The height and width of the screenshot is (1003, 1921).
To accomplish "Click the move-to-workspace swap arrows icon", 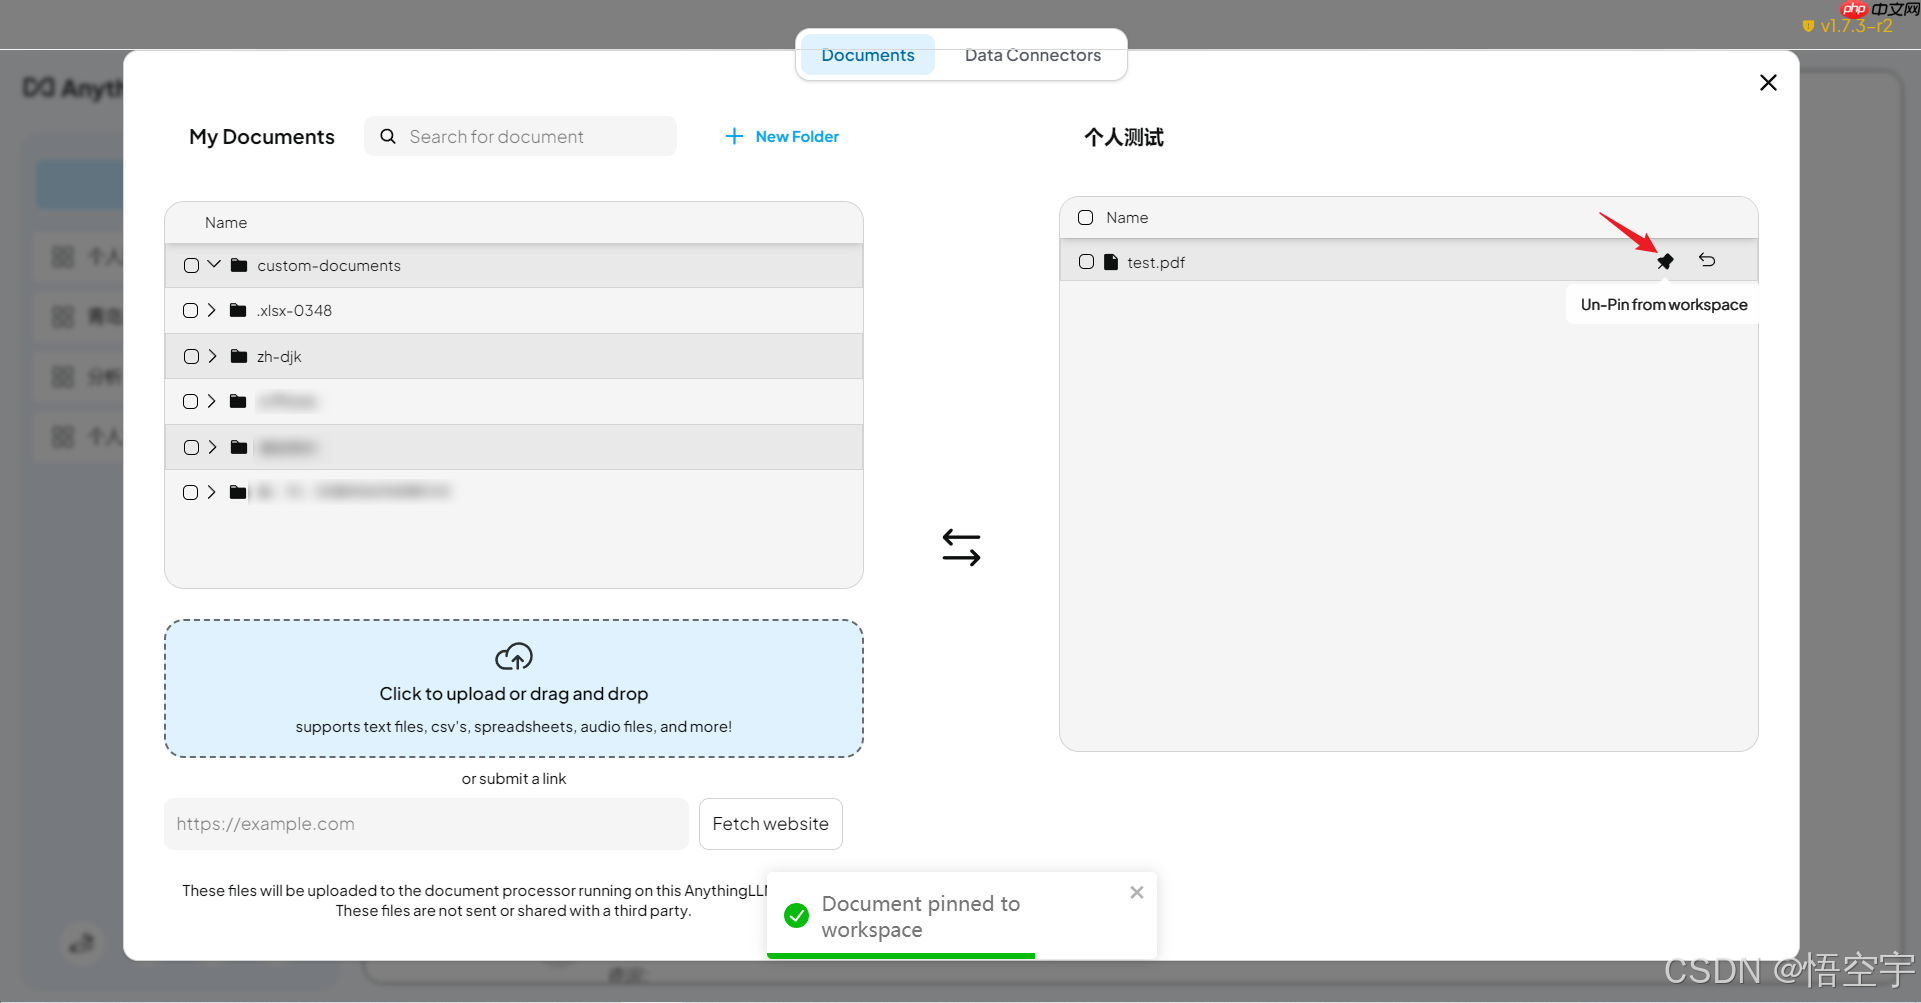I will pyautogui.click(x=961, y=547).
